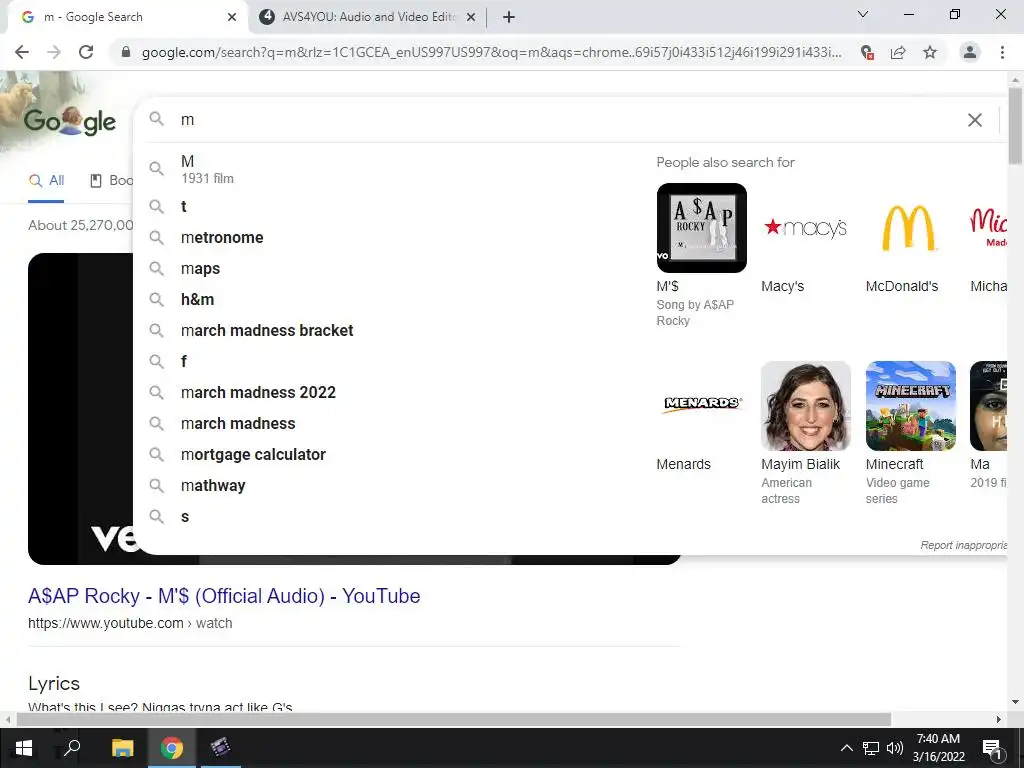Image resolution: width=1024 pixels, height=768 pixels.
Task: Open a new browser tab
Action: [x=509, y=17]
